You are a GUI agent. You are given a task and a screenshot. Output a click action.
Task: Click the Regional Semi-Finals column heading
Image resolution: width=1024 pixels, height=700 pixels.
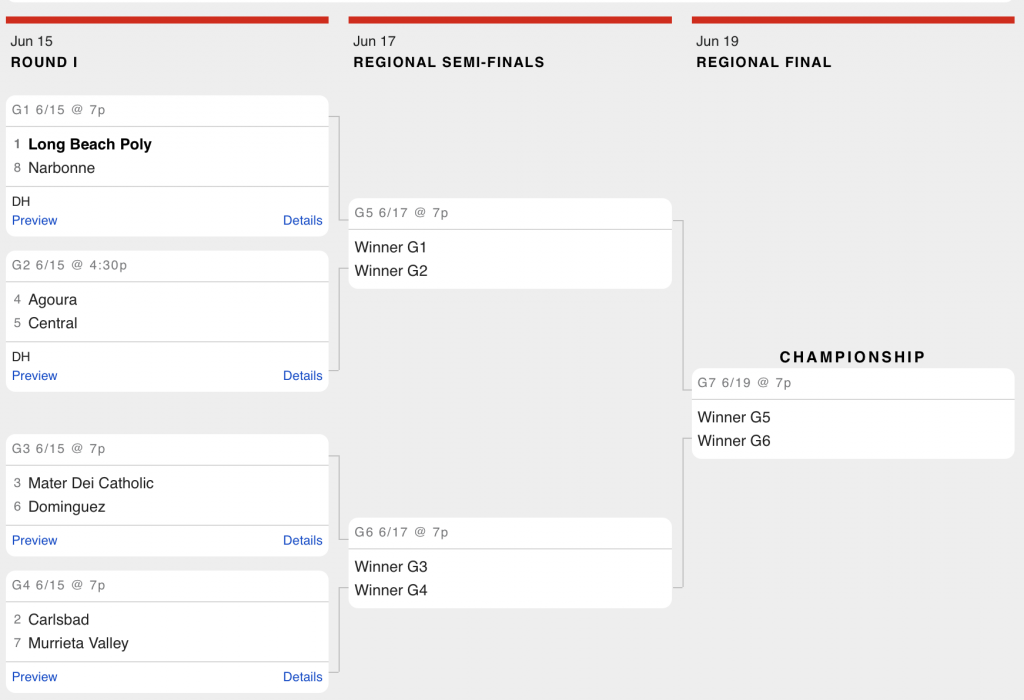(x=449, y=62)
